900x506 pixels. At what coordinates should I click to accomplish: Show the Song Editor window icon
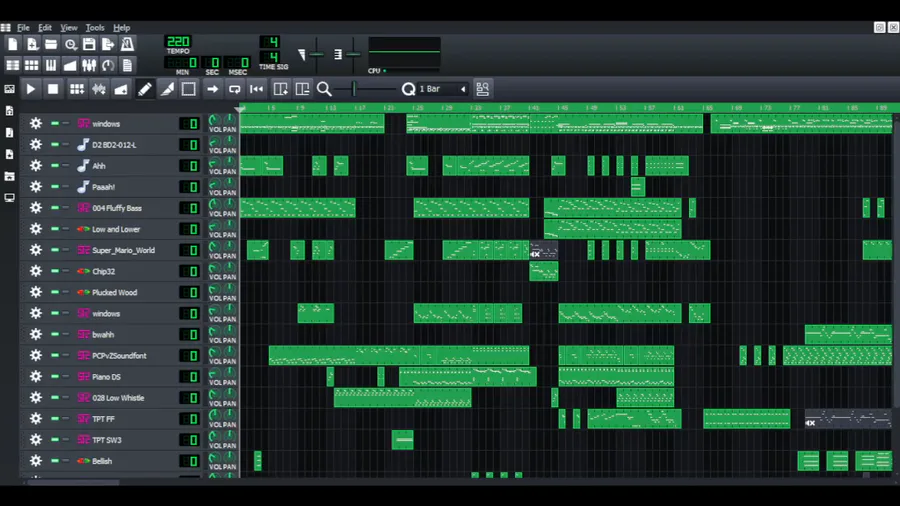click(13, 65)
